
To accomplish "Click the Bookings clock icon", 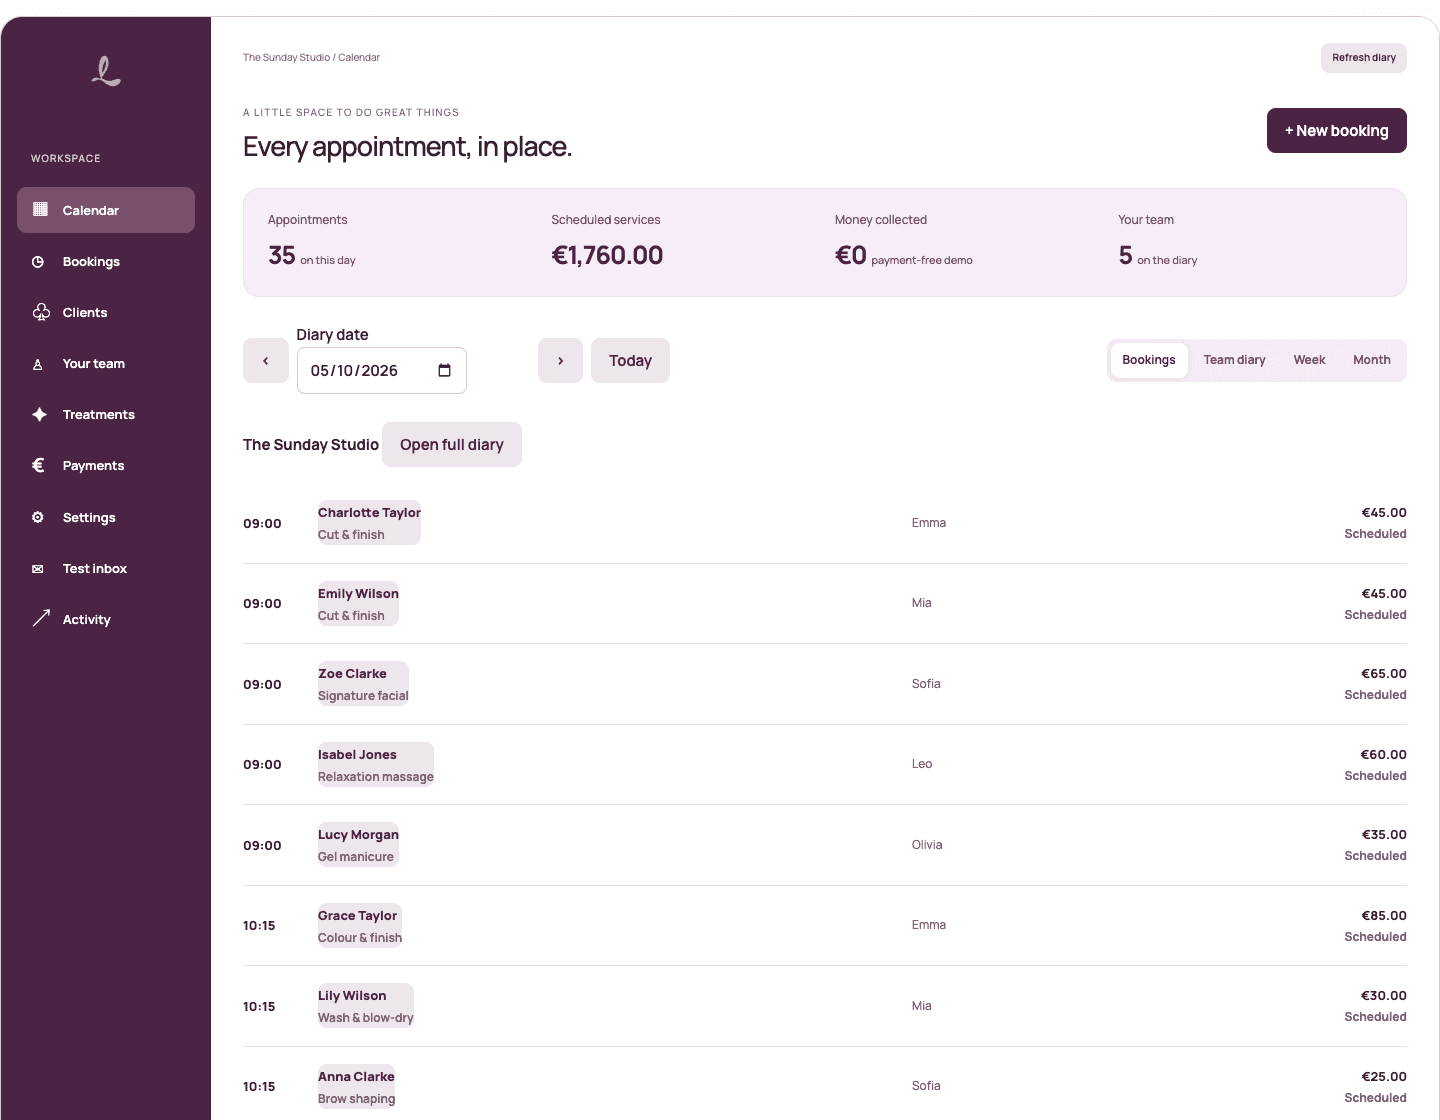I will [38, 262].
